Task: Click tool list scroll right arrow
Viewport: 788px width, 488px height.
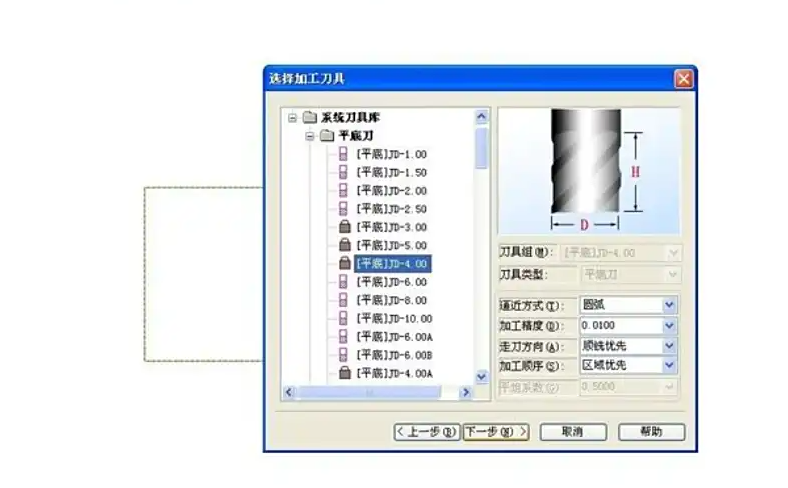Action: pyautogui.click(x=466, y=392)
